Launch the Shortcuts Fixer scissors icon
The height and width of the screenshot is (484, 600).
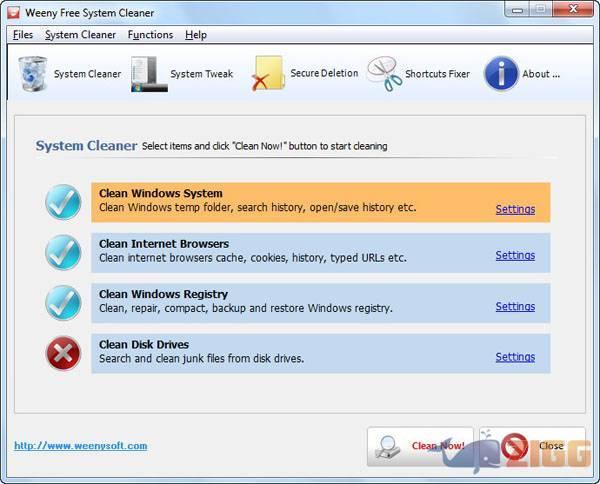pyautogui.click(x=383, y=74)
